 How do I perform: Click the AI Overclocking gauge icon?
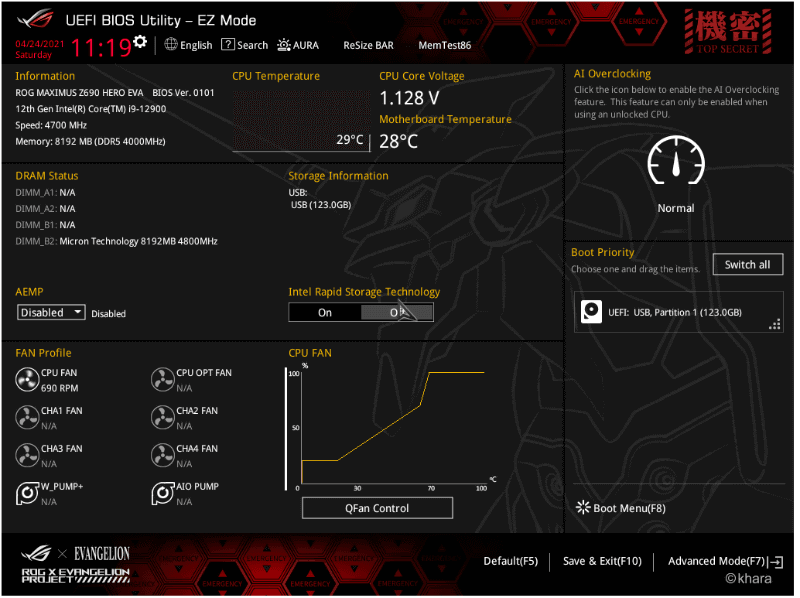[677, 160]
